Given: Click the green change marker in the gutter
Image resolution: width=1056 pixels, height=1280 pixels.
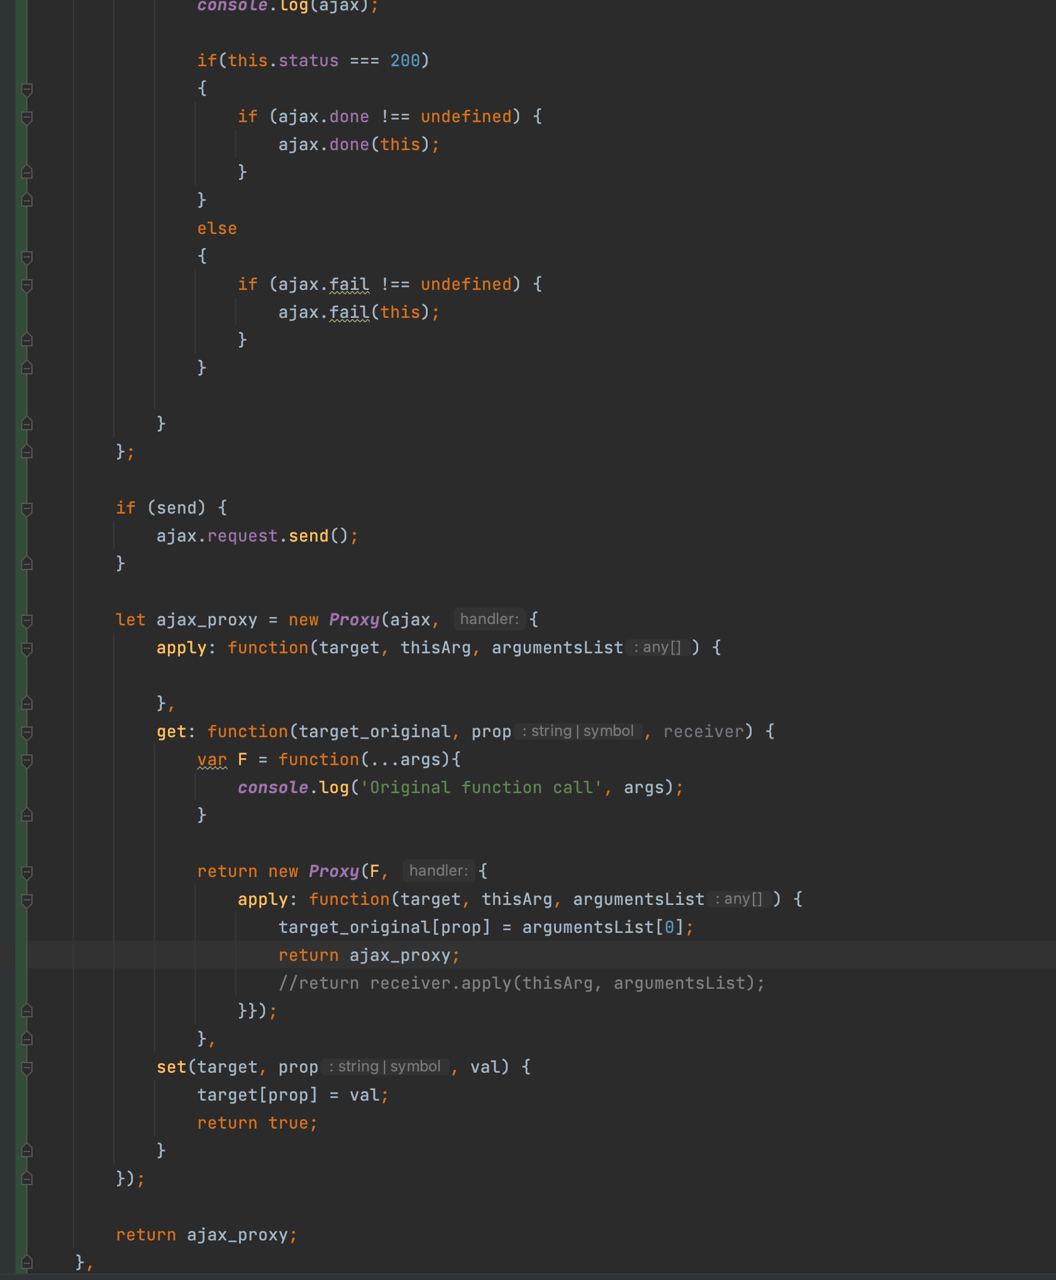Looking at the screenshot, I should (21, 640).
